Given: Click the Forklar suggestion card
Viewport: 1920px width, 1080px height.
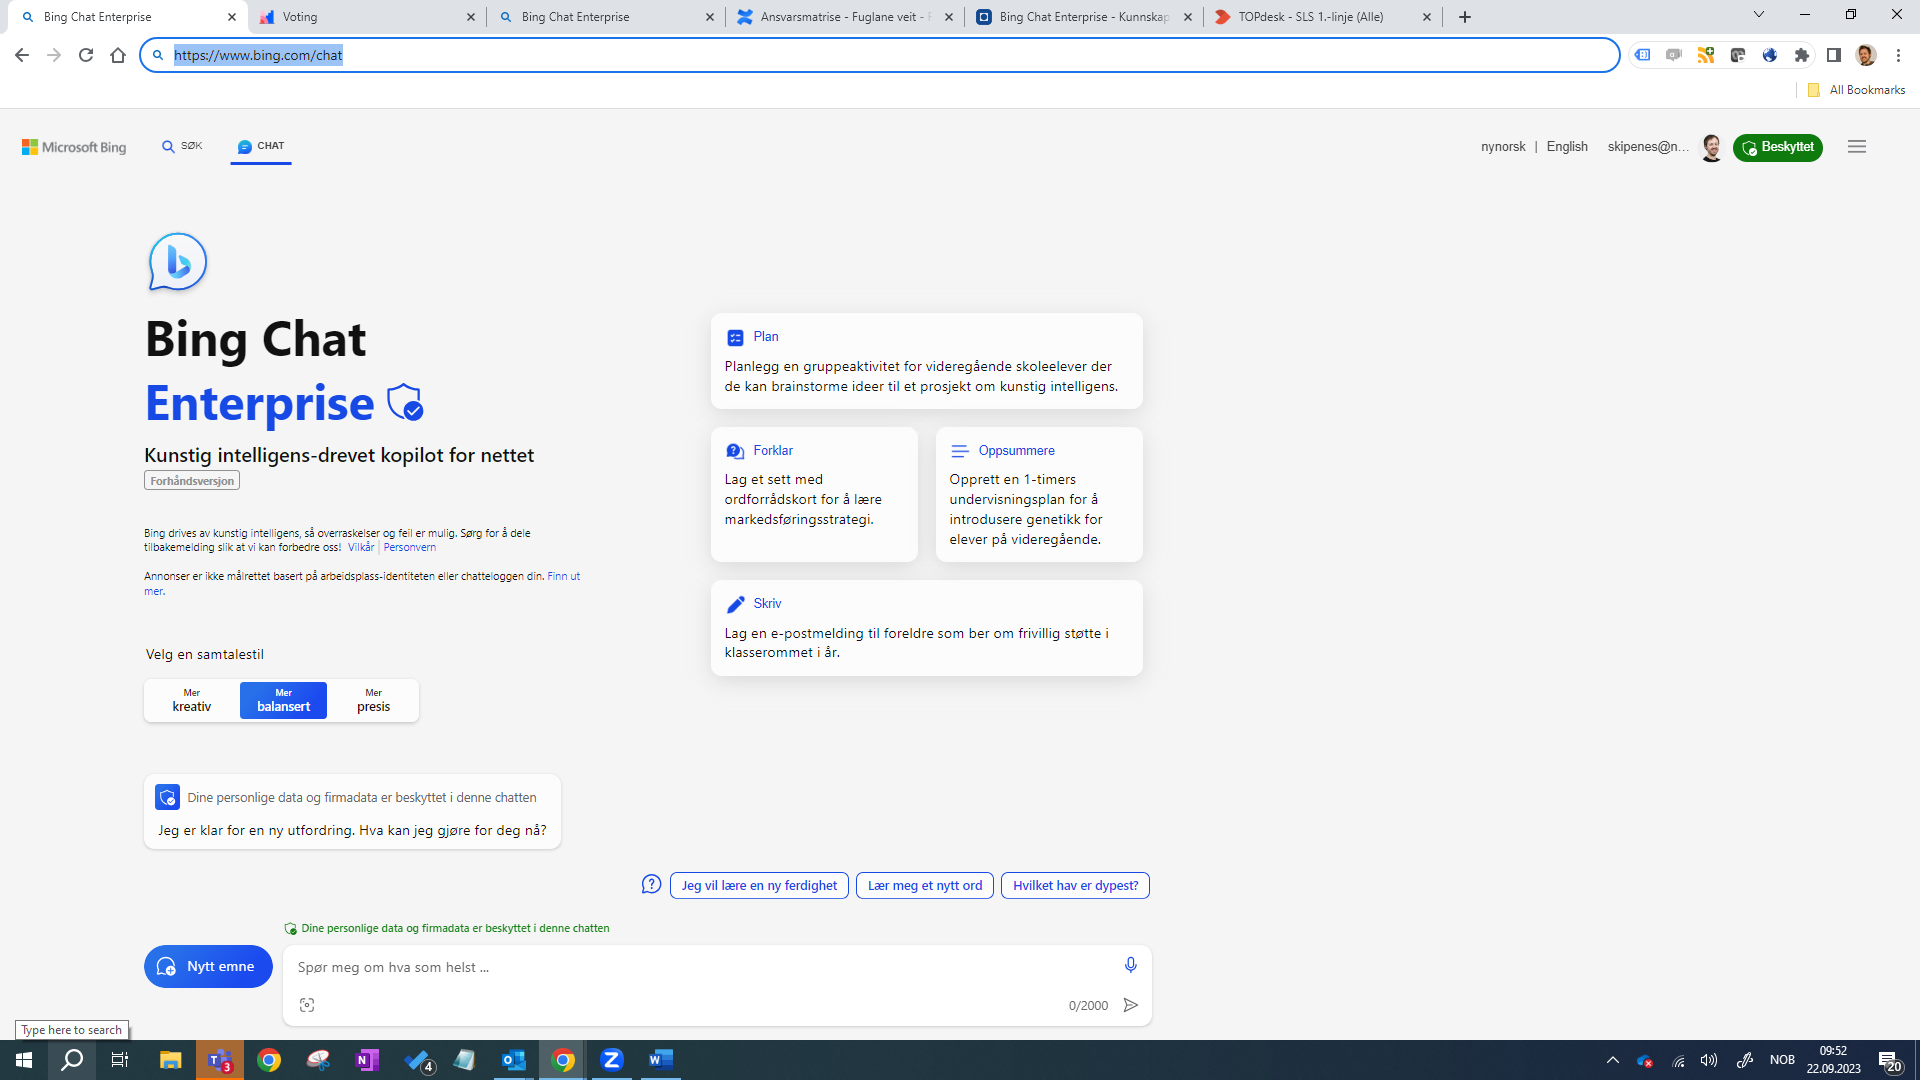Looking at the screenshot, I should coord(814,494).
